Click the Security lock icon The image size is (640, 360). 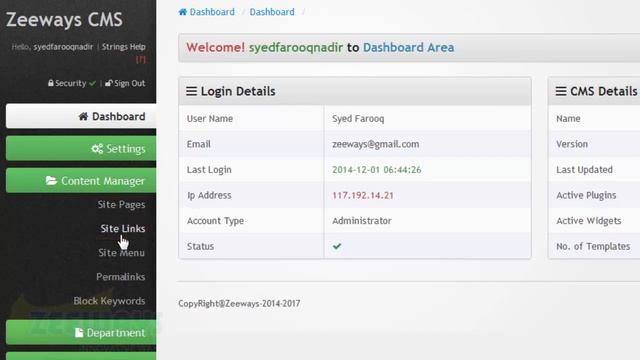(51, 83)
